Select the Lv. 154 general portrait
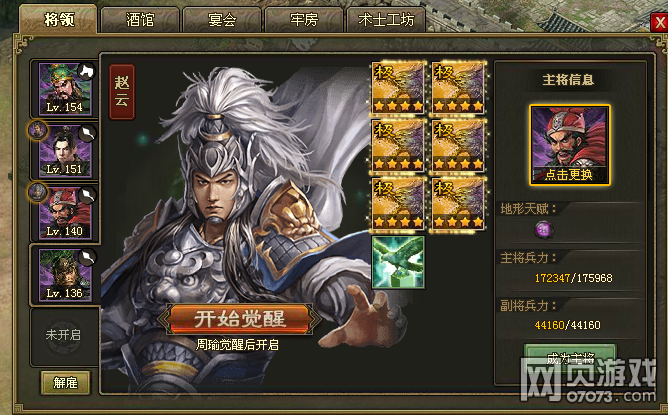Image resolution: width=668 pixels, height=415 pixels. pos(65,89)
